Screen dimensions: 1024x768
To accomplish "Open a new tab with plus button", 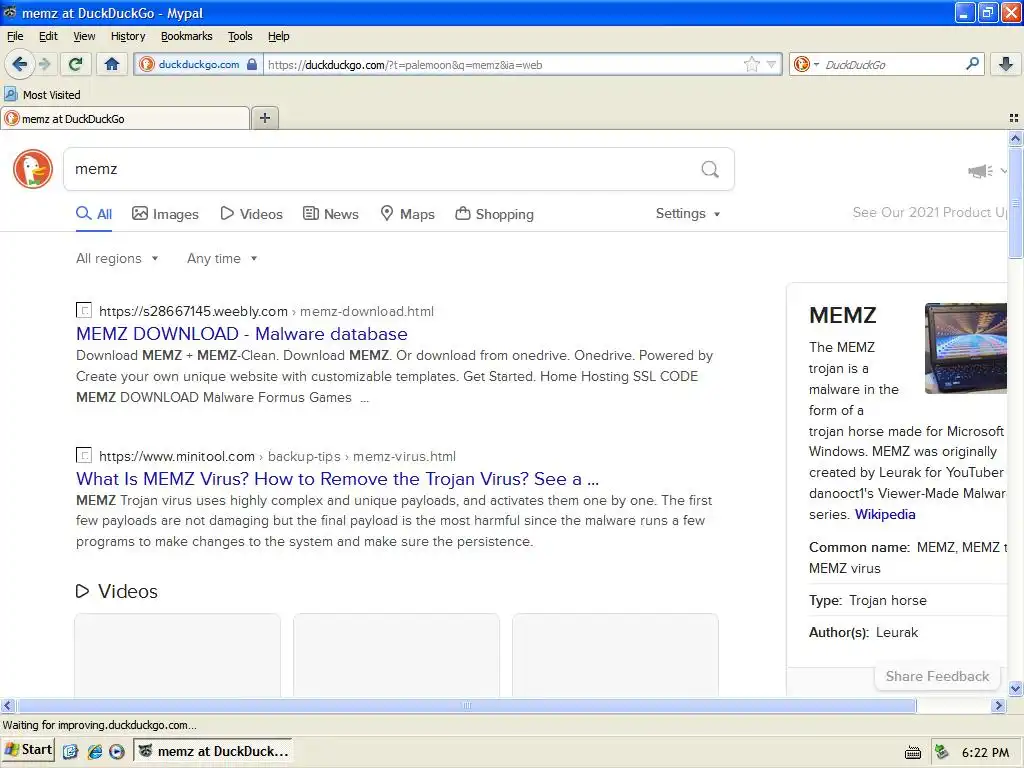I will coord(264,118).
